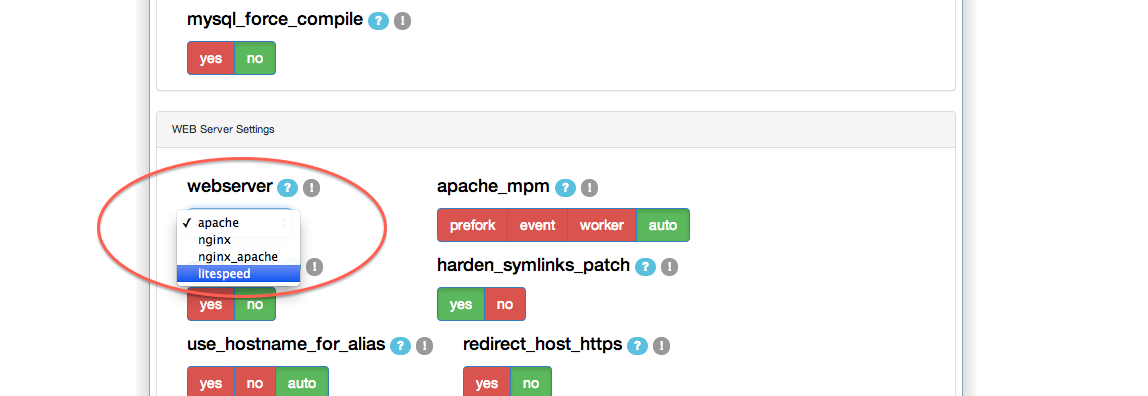Open help icon for harden_symlinks_patch
Viewport: 1148px width, 396px height.
[x=645, y=267]
